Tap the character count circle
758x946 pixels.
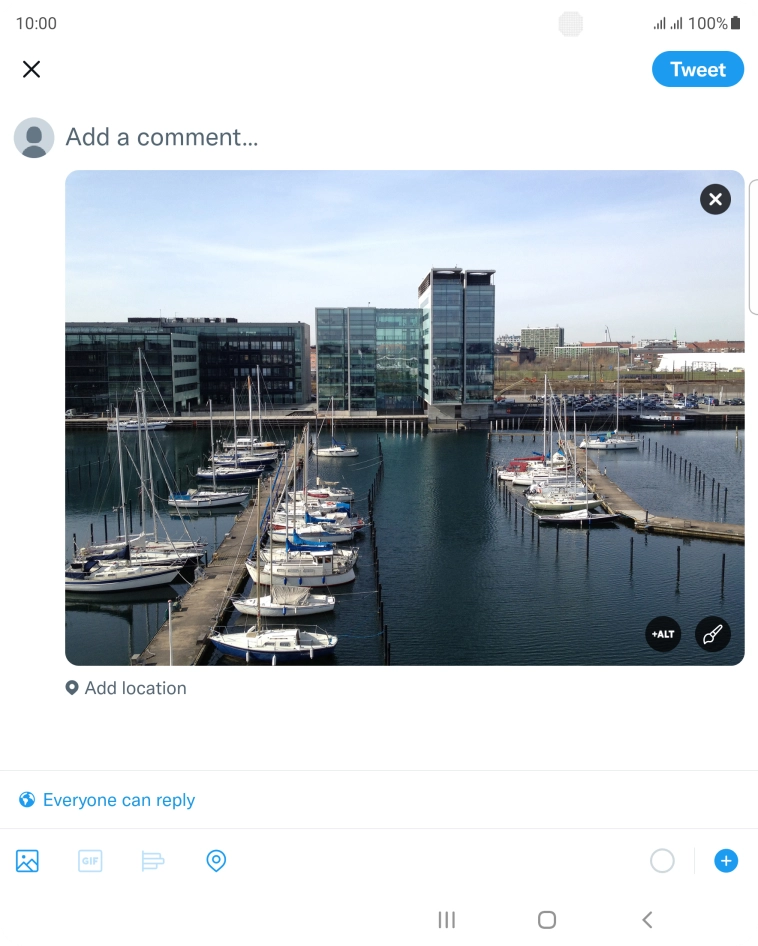click(662, 861)
